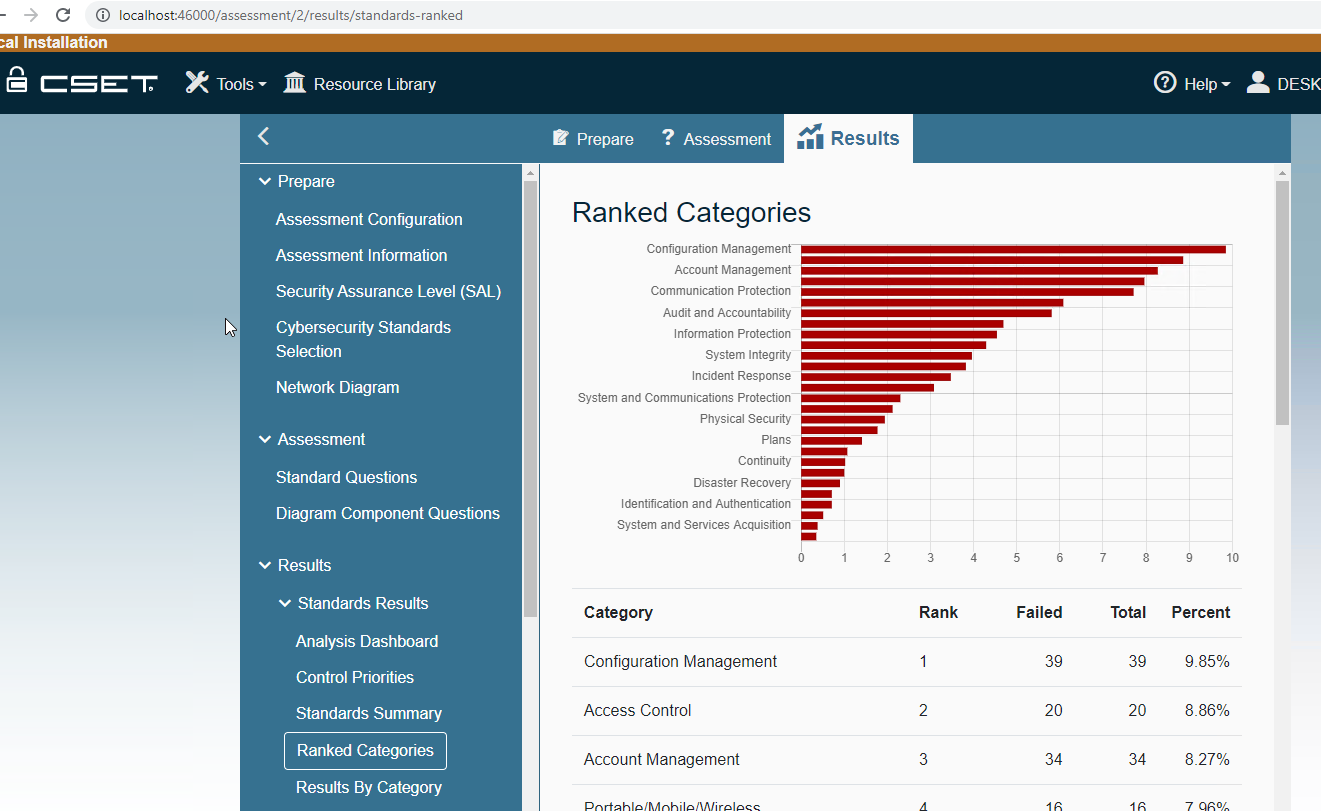Switch to the Prepare tab
The height and width of the screenshot is (811, 1321).
coord(593,139)
